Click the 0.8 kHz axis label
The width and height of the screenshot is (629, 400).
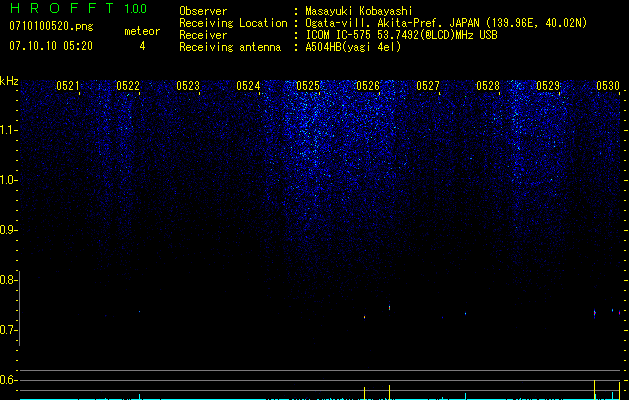point(7,280)
